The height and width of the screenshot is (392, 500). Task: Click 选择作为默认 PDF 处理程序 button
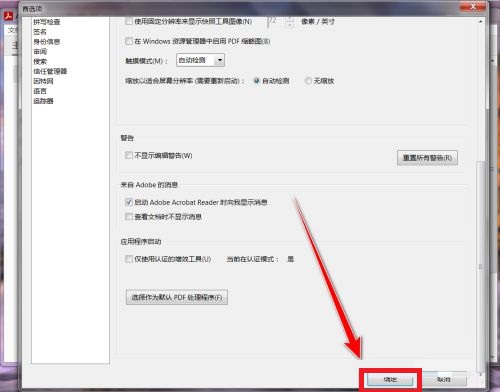point(177,297)
